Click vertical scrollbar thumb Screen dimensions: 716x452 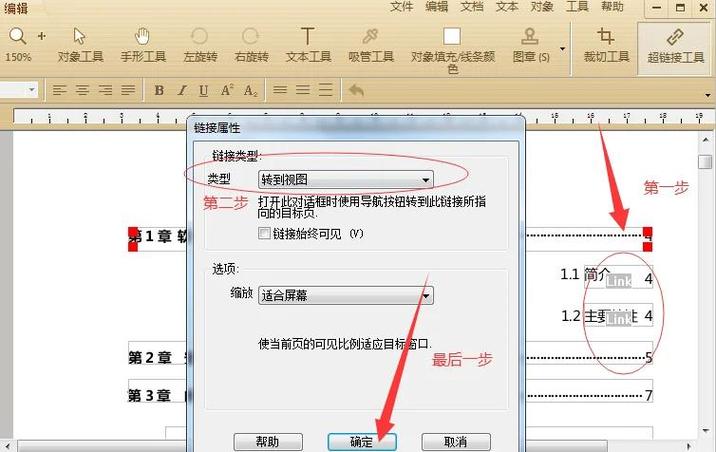click(x=705, y=162)
